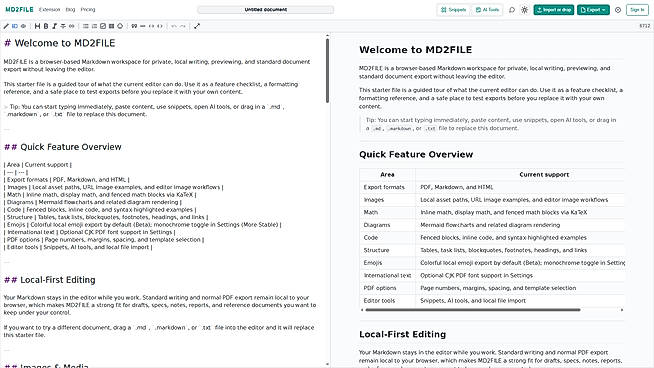Apply strikethrough formatting
This screenshot has height=368, width=654.
coord(63,26)
